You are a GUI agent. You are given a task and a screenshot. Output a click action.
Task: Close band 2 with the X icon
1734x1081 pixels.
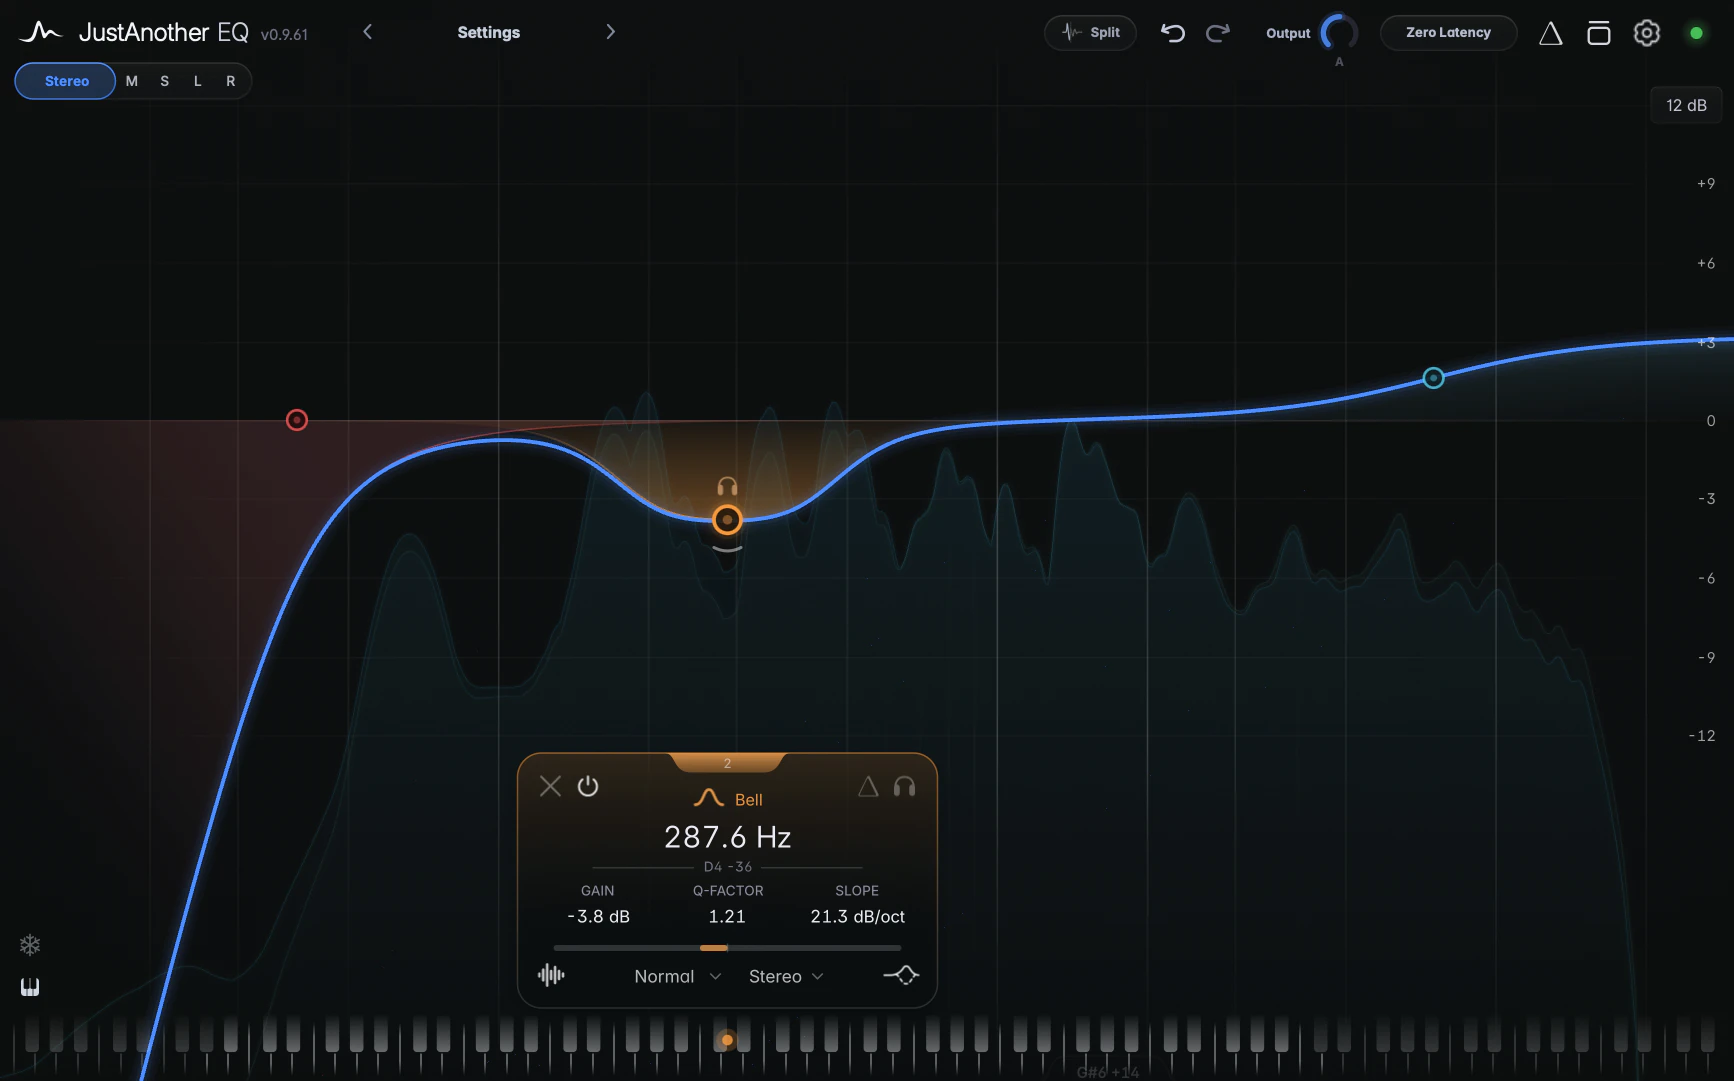point(550,786)
